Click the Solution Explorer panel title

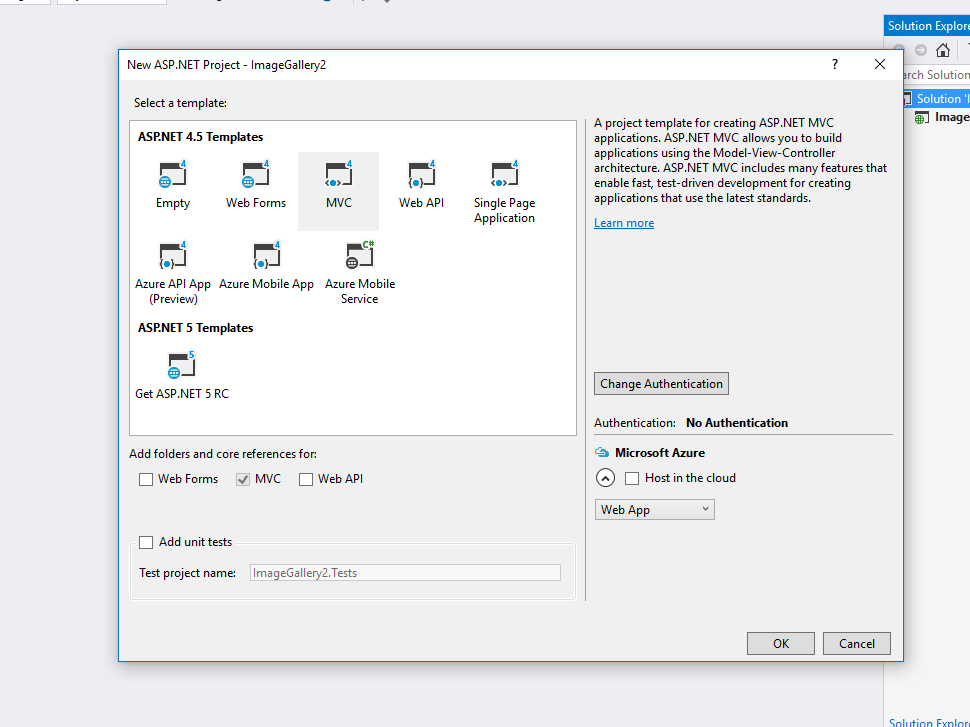[x=928, y=26]
